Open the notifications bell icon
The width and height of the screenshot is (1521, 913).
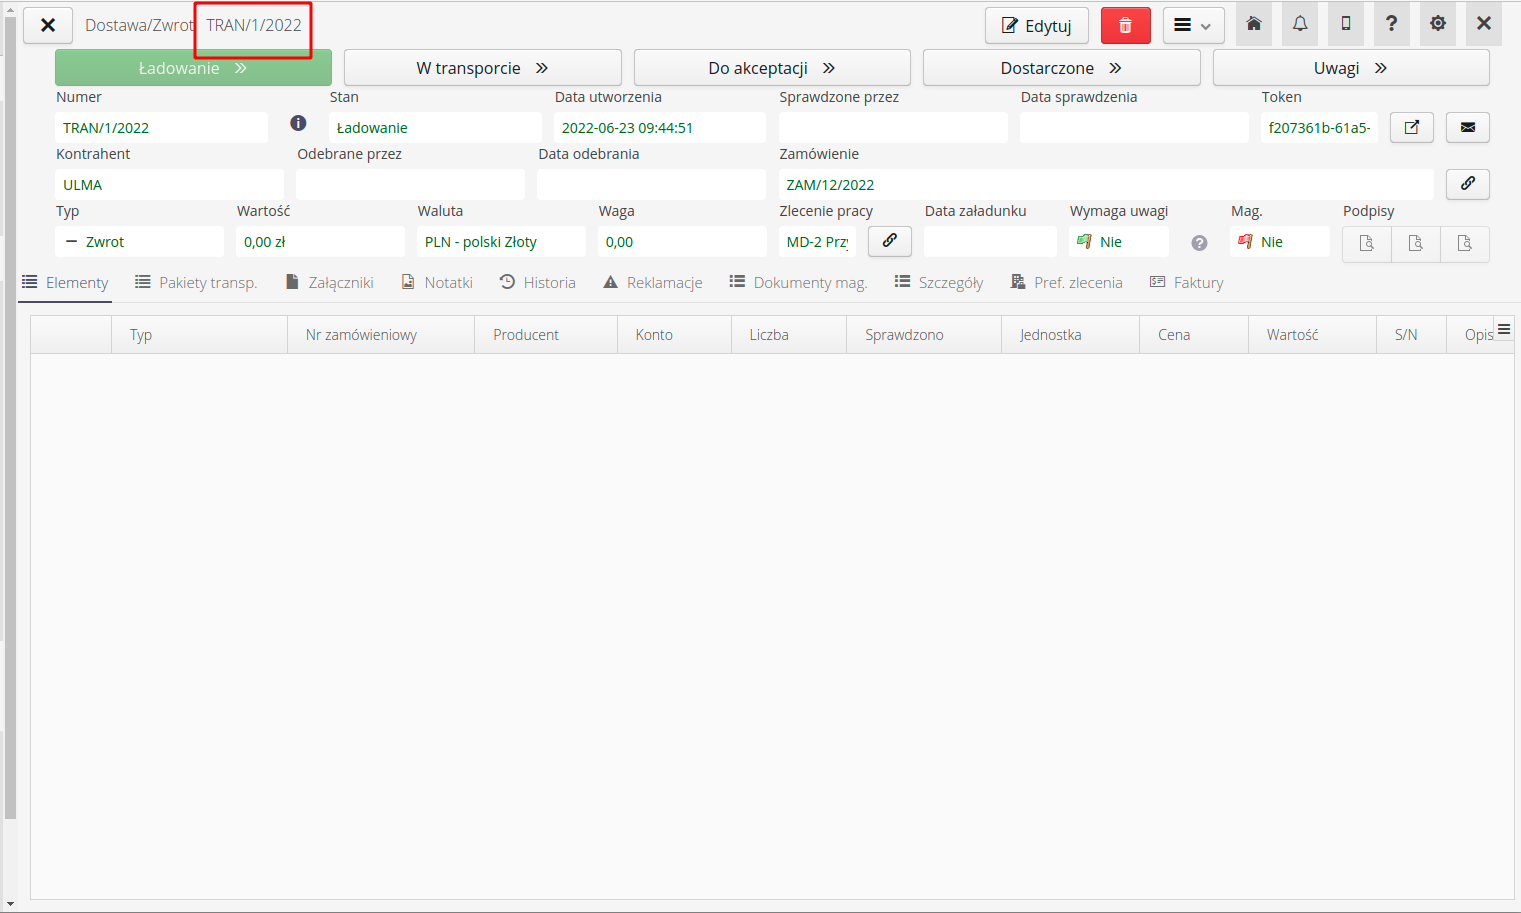coord(1300,23)
